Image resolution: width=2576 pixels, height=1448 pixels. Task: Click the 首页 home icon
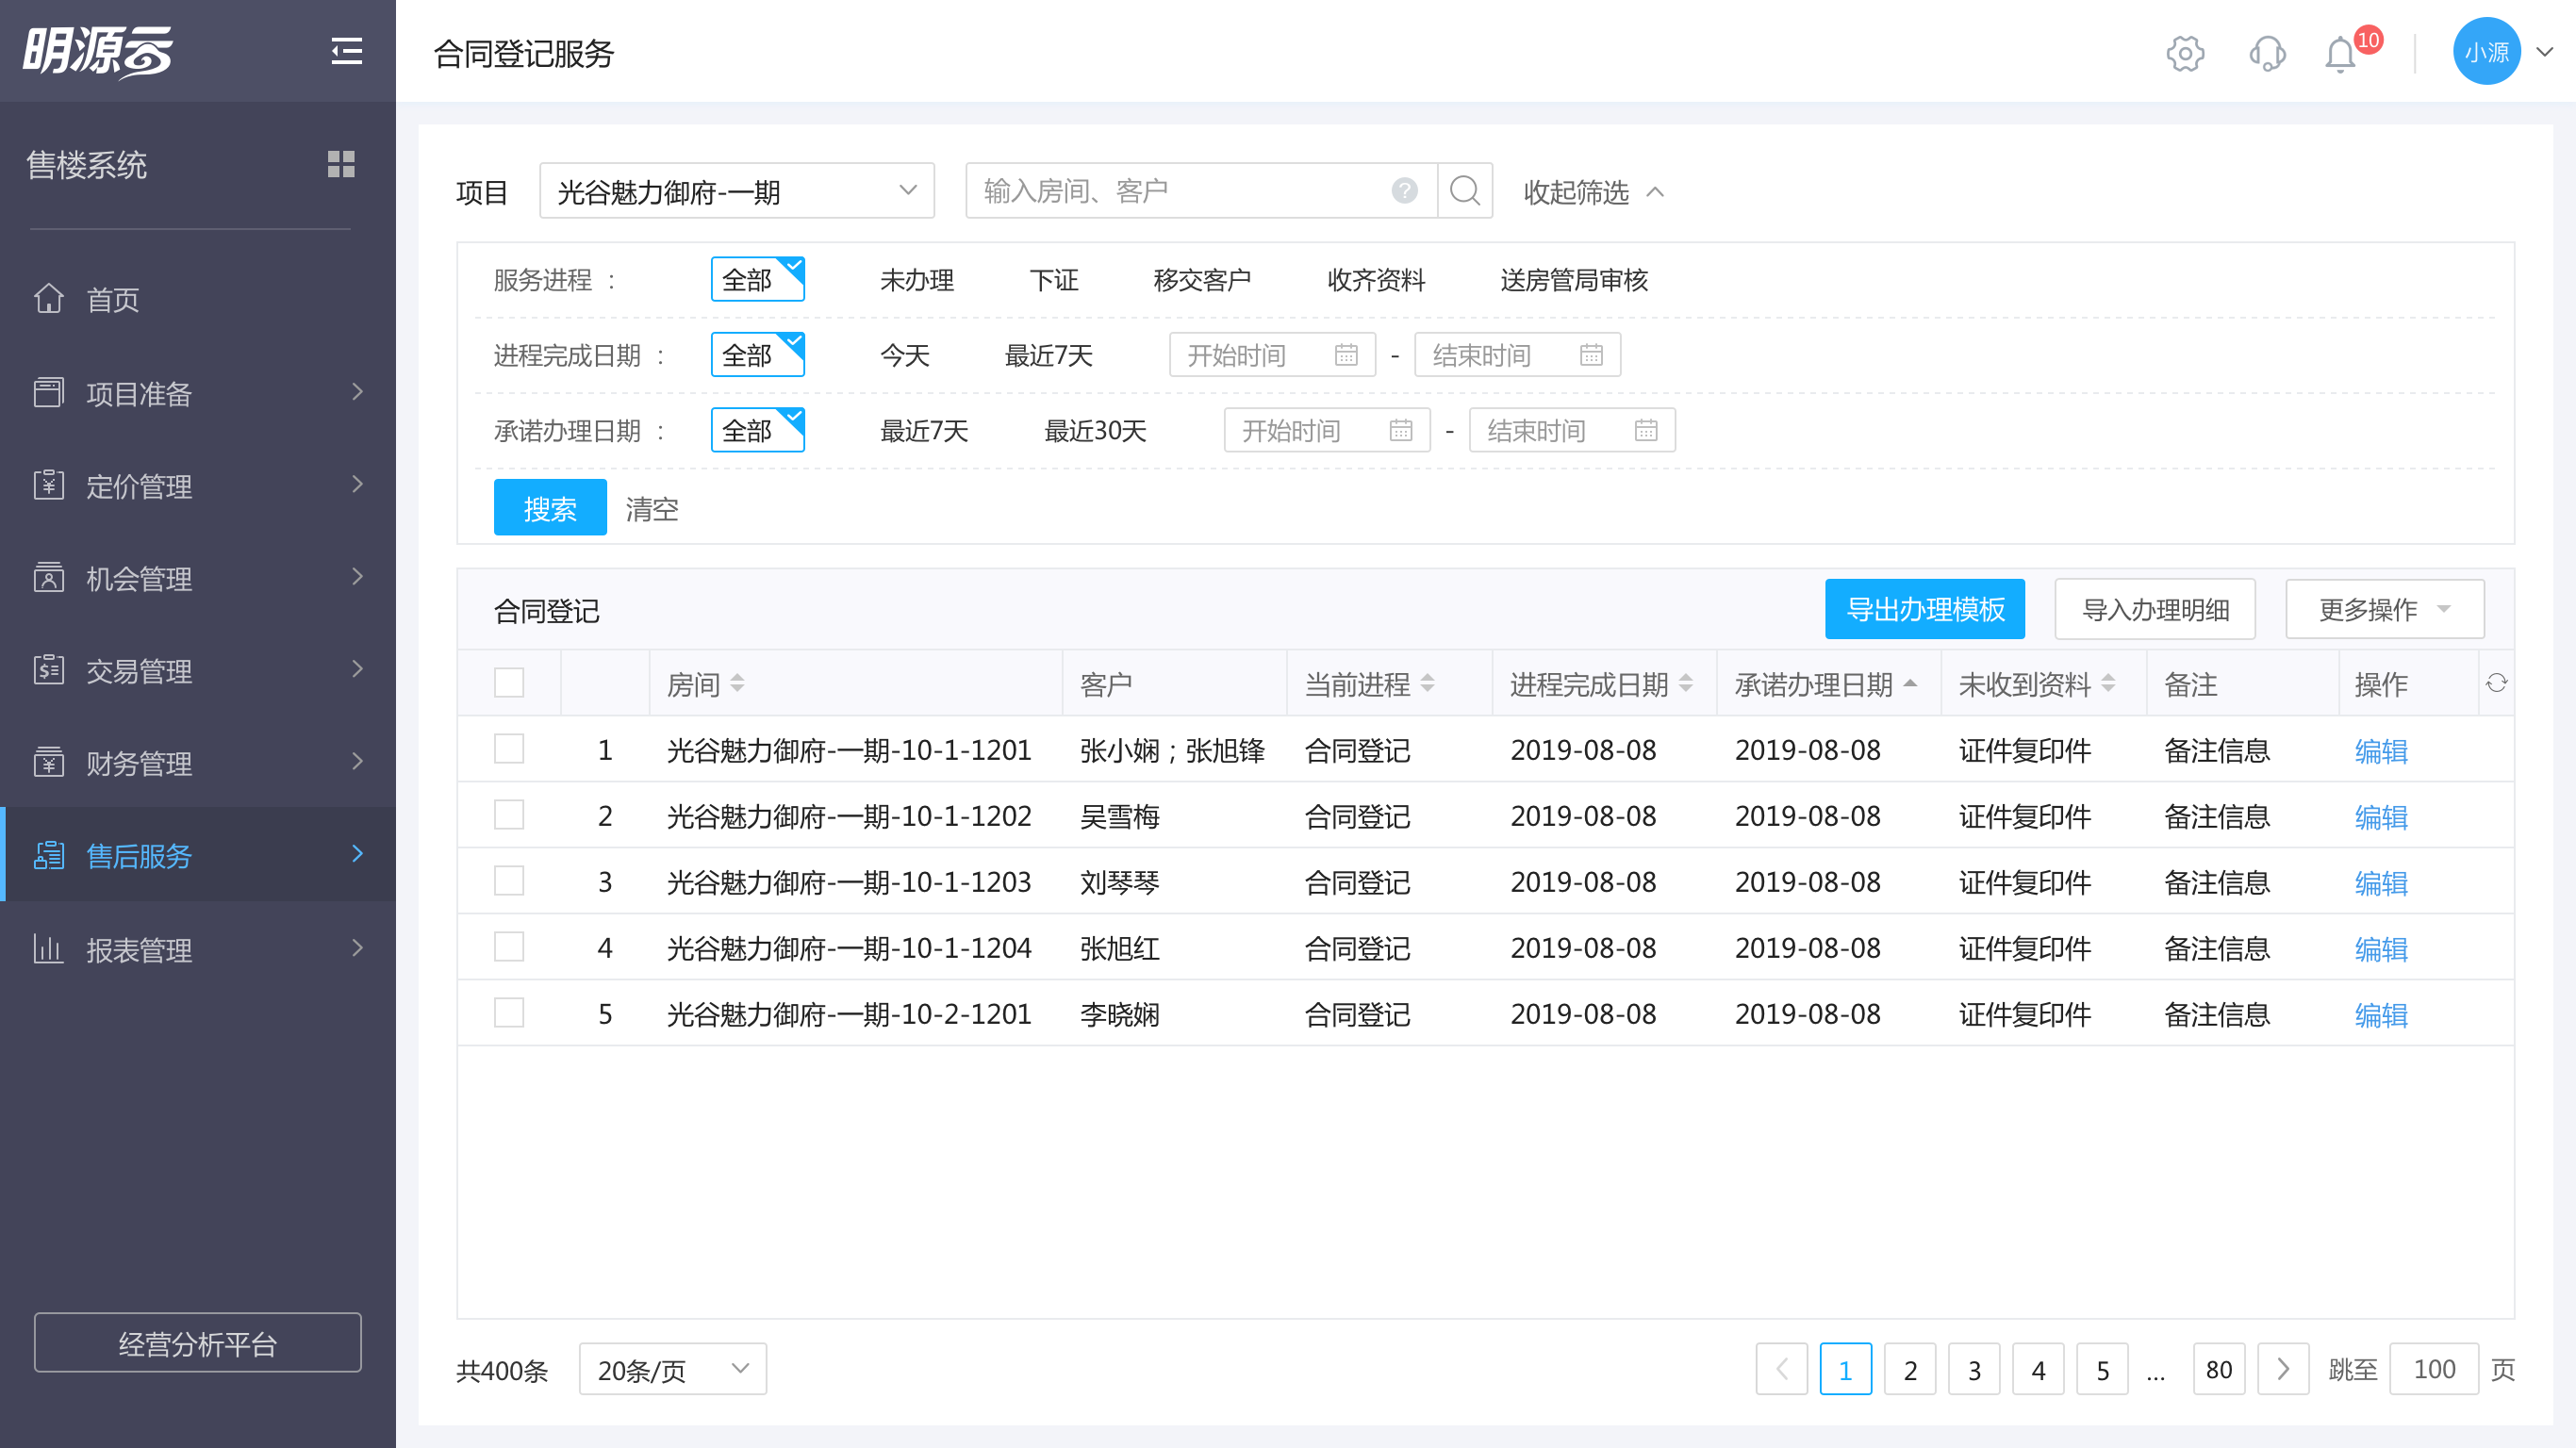[48, 298]
